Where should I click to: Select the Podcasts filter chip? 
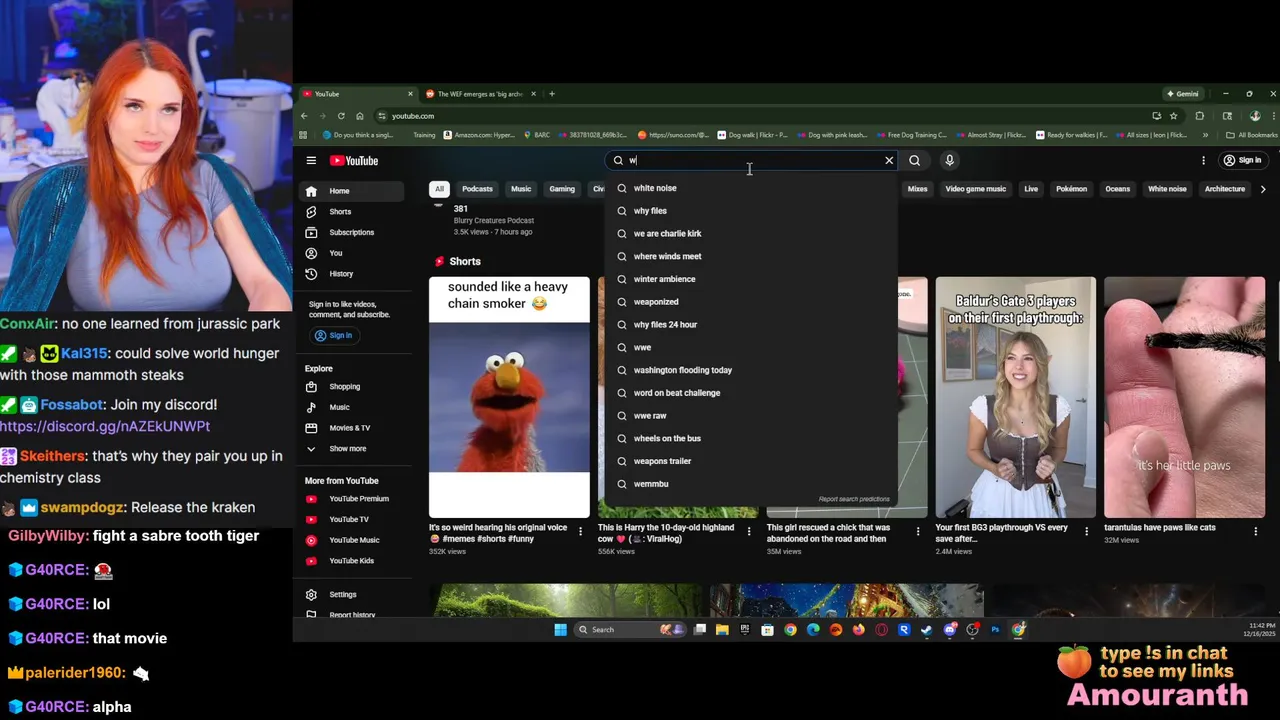click(x=477, y=189)
